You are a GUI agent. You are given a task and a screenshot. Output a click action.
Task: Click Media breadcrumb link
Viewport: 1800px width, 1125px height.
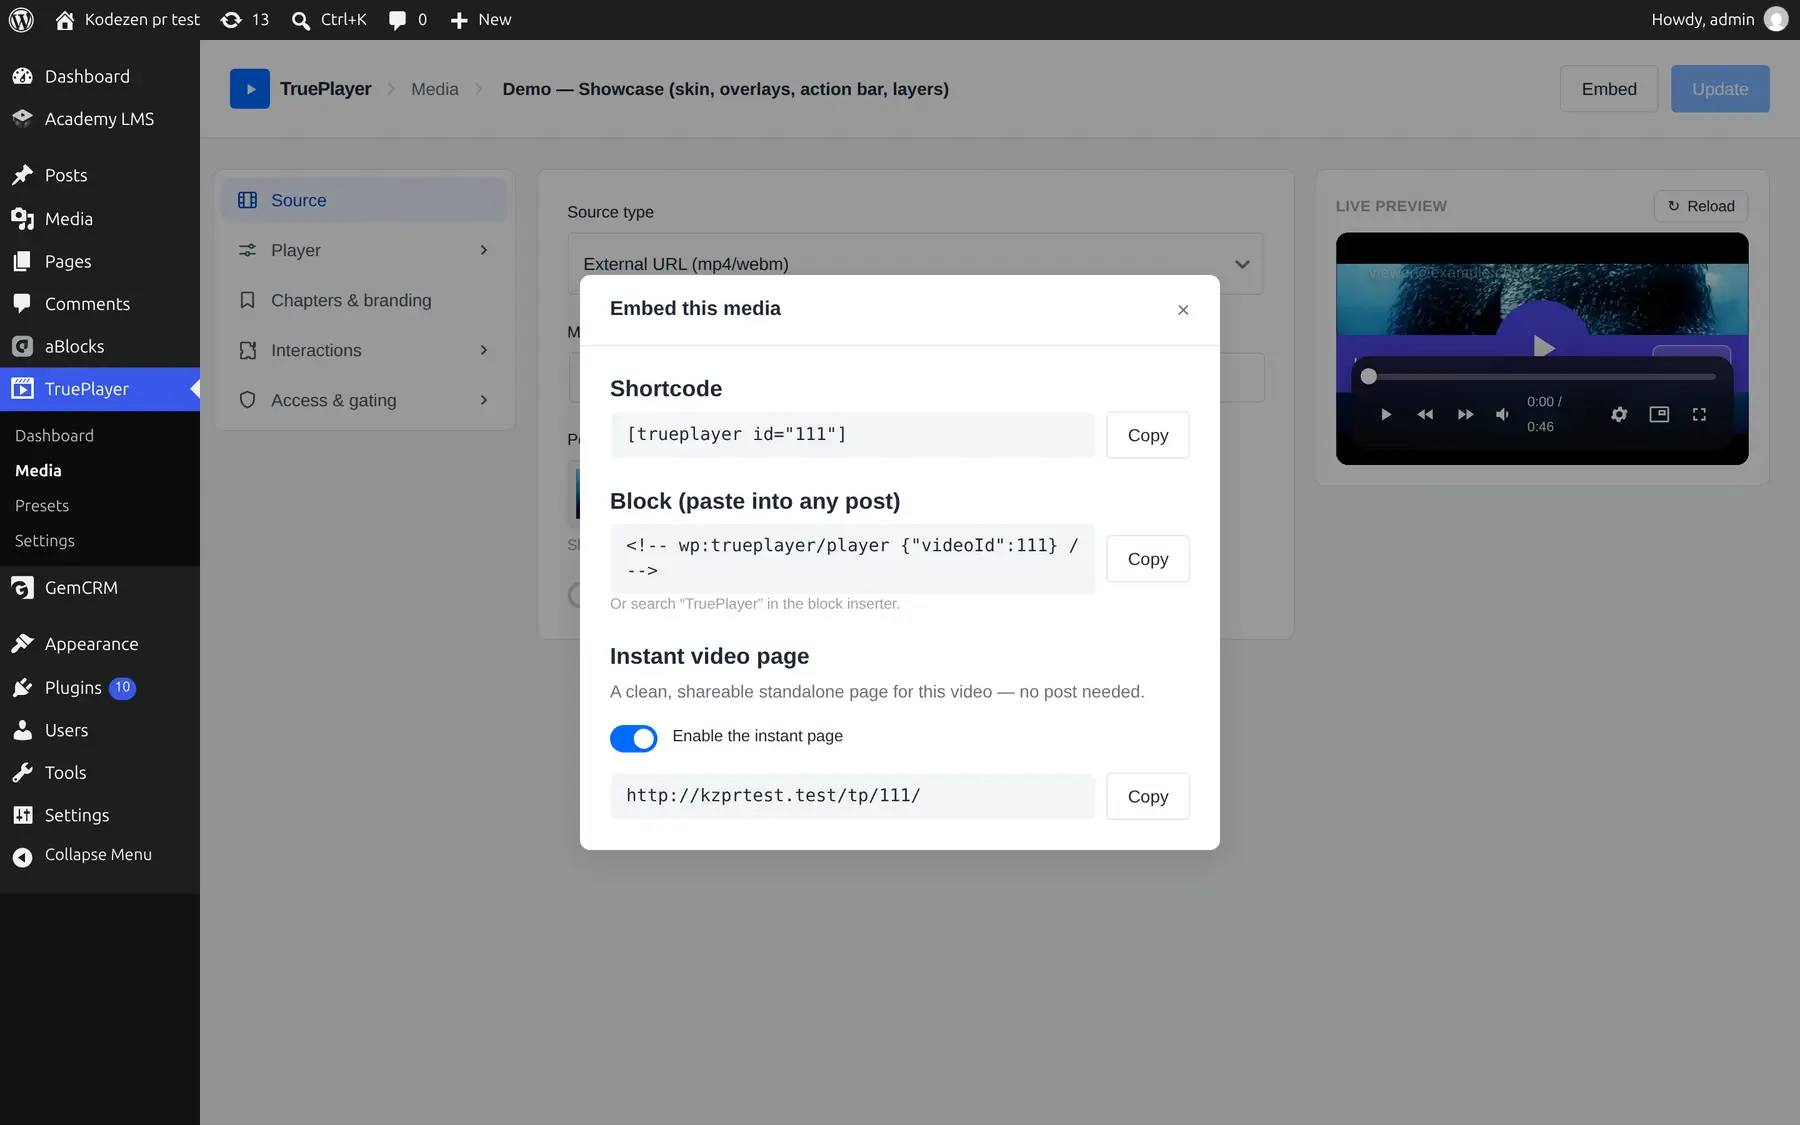tap(435, 89)
